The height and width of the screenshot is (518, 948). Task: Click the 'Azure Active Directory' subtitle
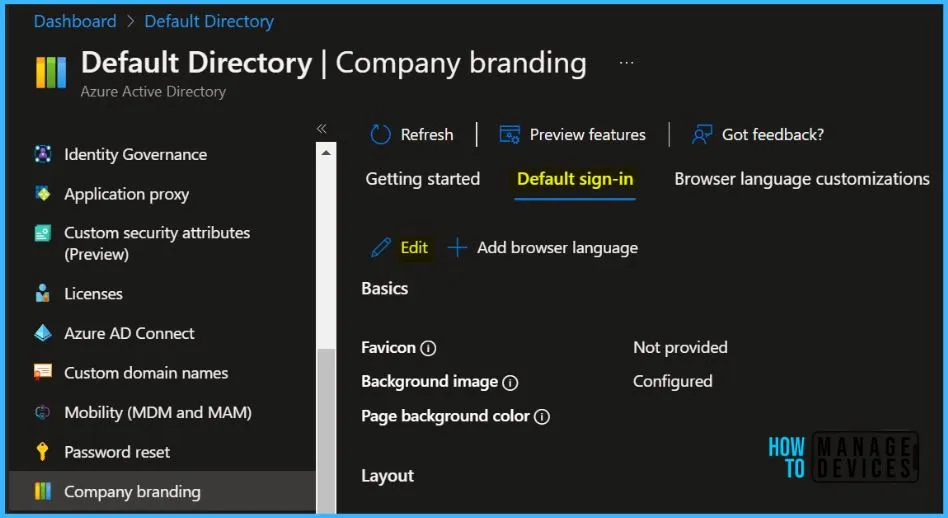[x=153, y=92]
